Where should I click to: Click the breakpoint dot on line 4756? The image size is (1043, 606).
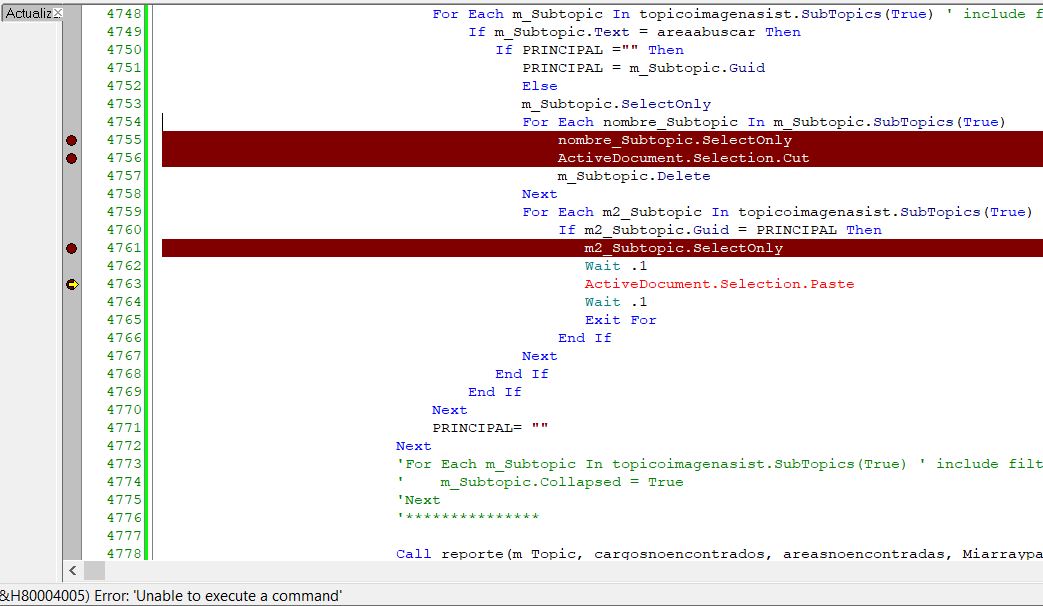[71, 158]
